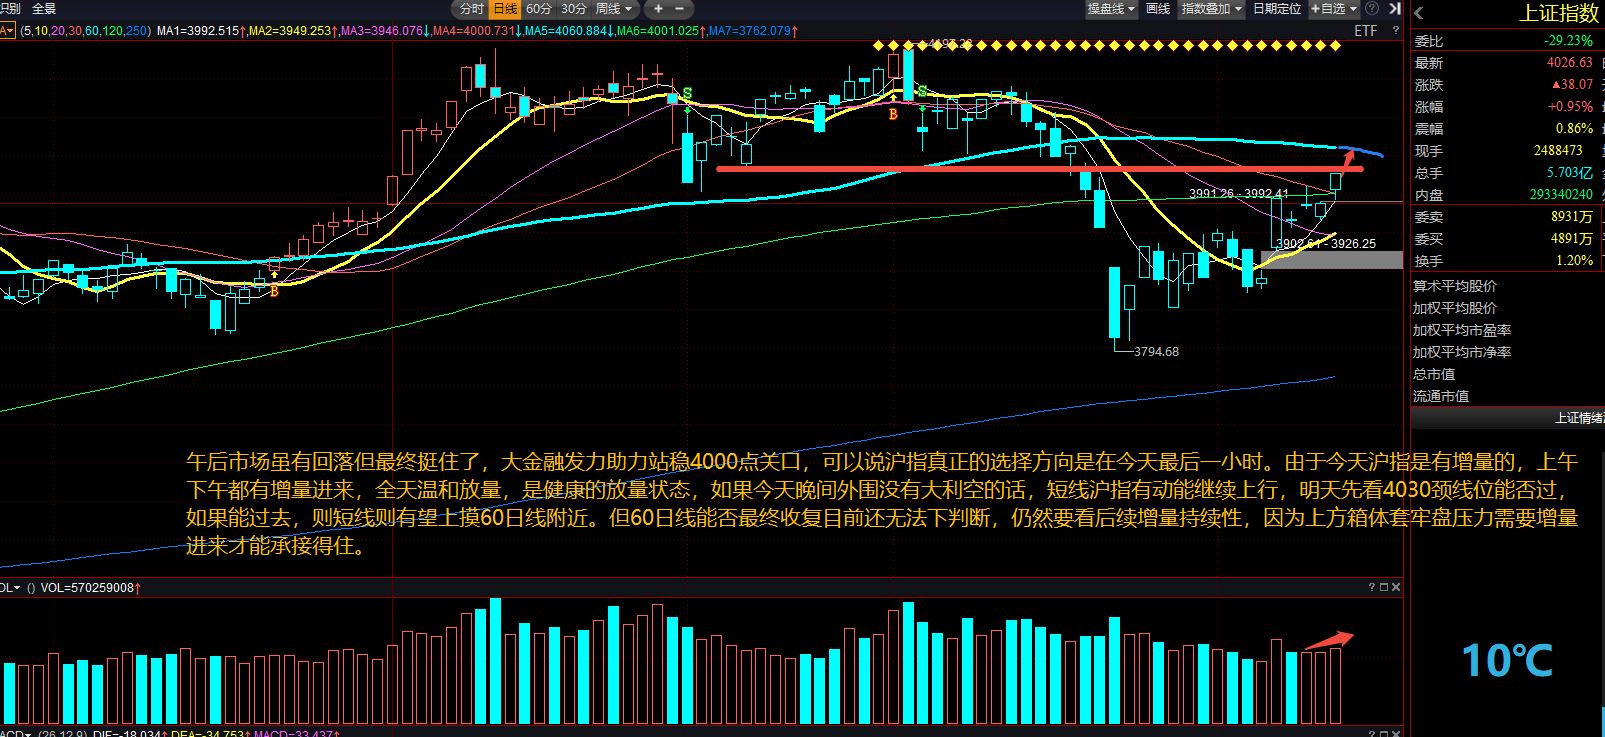Click the 日期定位 button
The width and height of the screenshot is (1605, 737).
(1277, 9)
